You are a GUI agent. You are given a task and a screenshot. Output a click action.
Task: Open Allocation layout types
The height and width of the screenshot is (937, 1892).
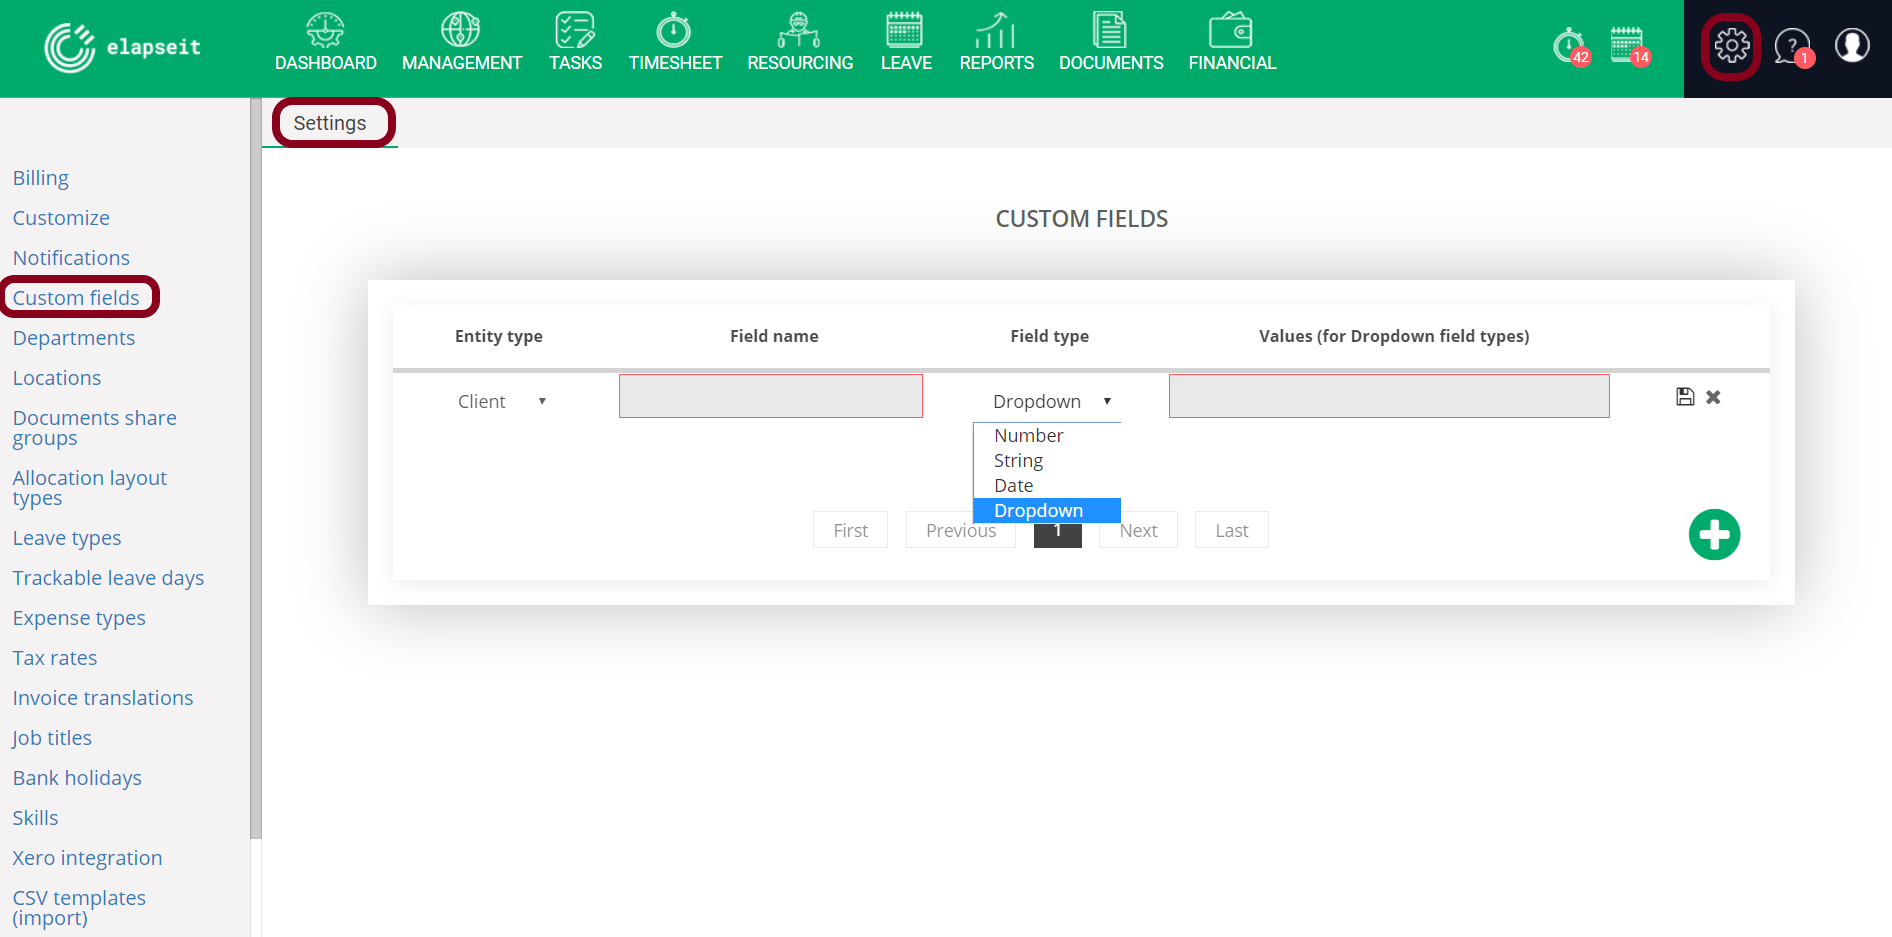tap(90, 488)
